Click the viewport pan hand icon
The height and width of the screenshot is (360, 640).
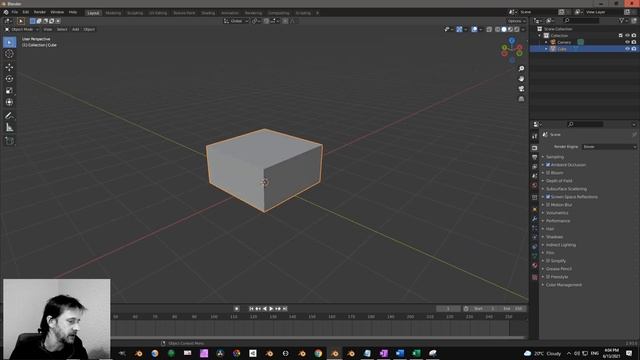pos(521,79)
